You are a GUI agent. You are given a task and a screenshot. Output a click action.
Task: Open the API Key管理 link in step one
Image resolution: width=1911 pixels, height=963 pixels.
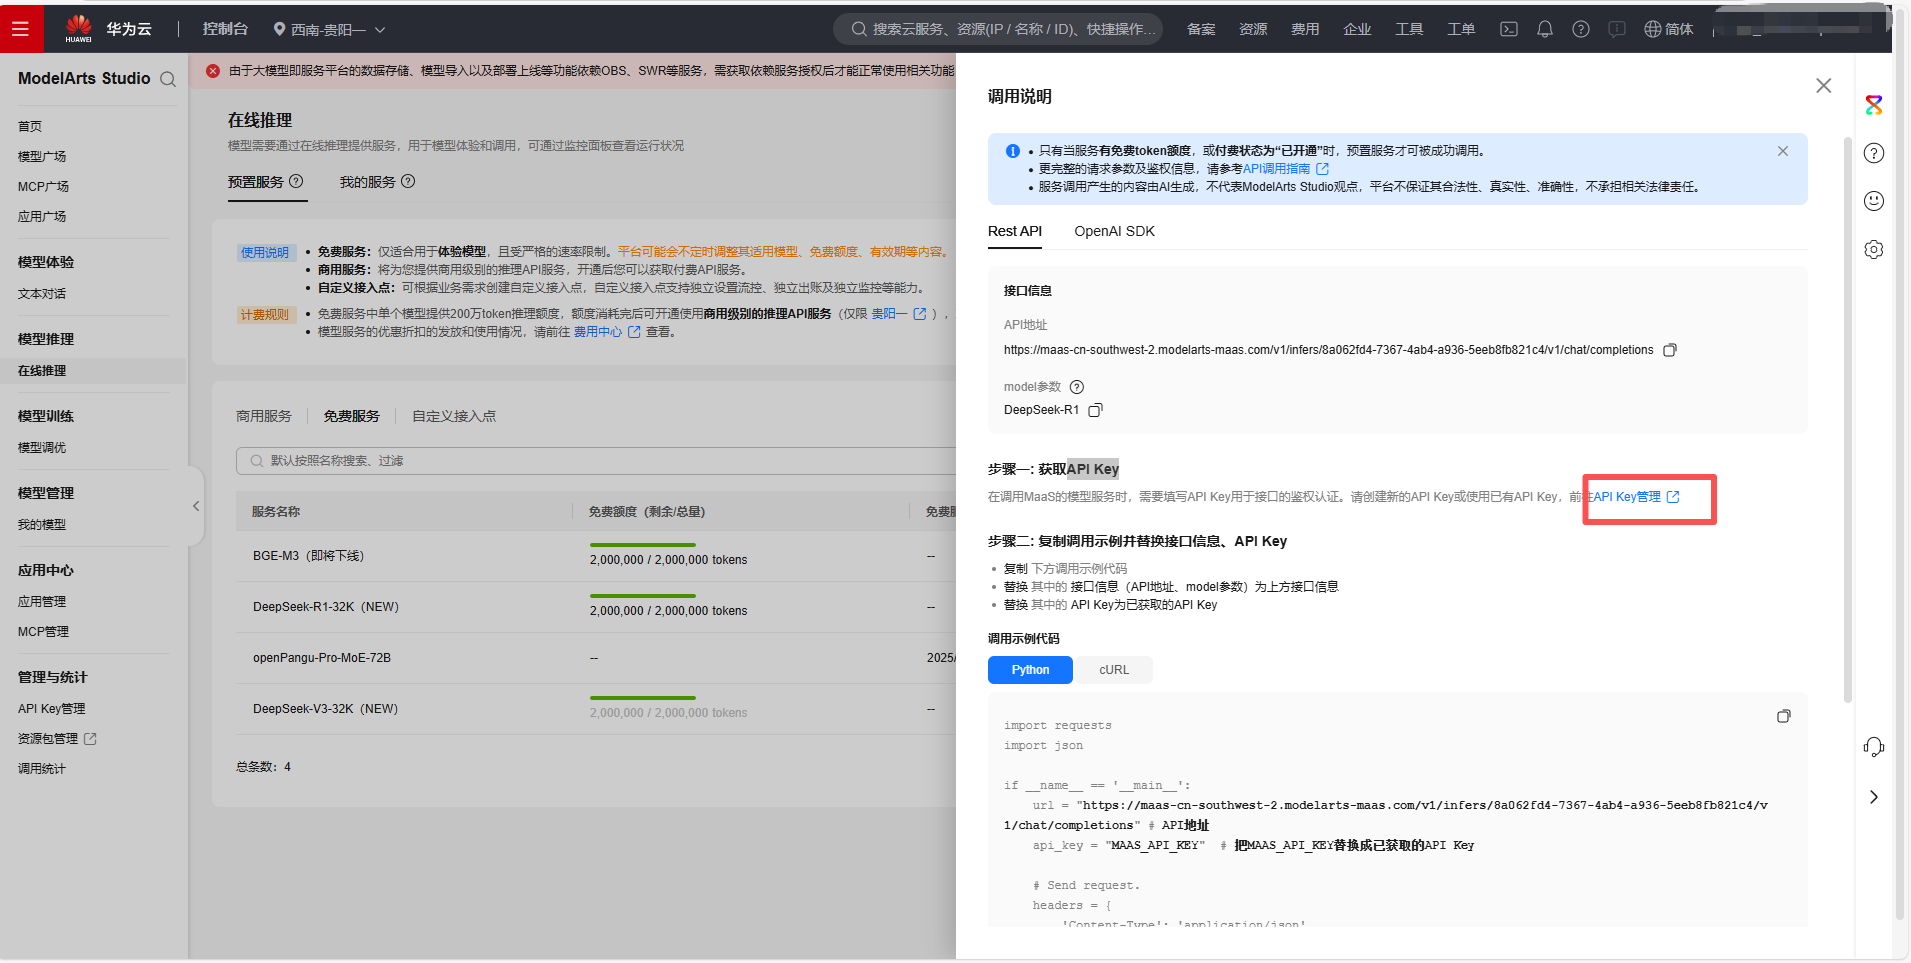point(1634,497)
